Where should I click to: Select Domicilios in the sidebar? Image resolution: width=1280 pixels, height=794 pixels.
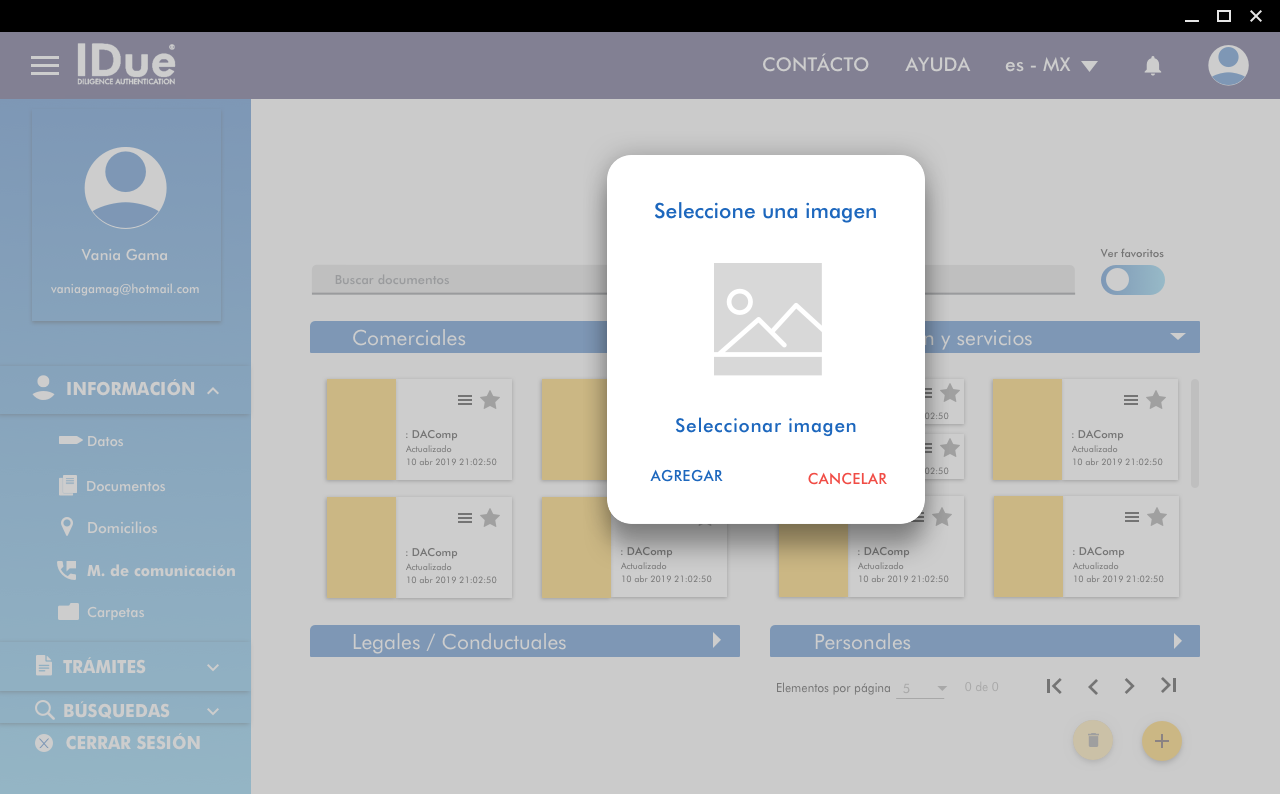click(x=121, y=528)
